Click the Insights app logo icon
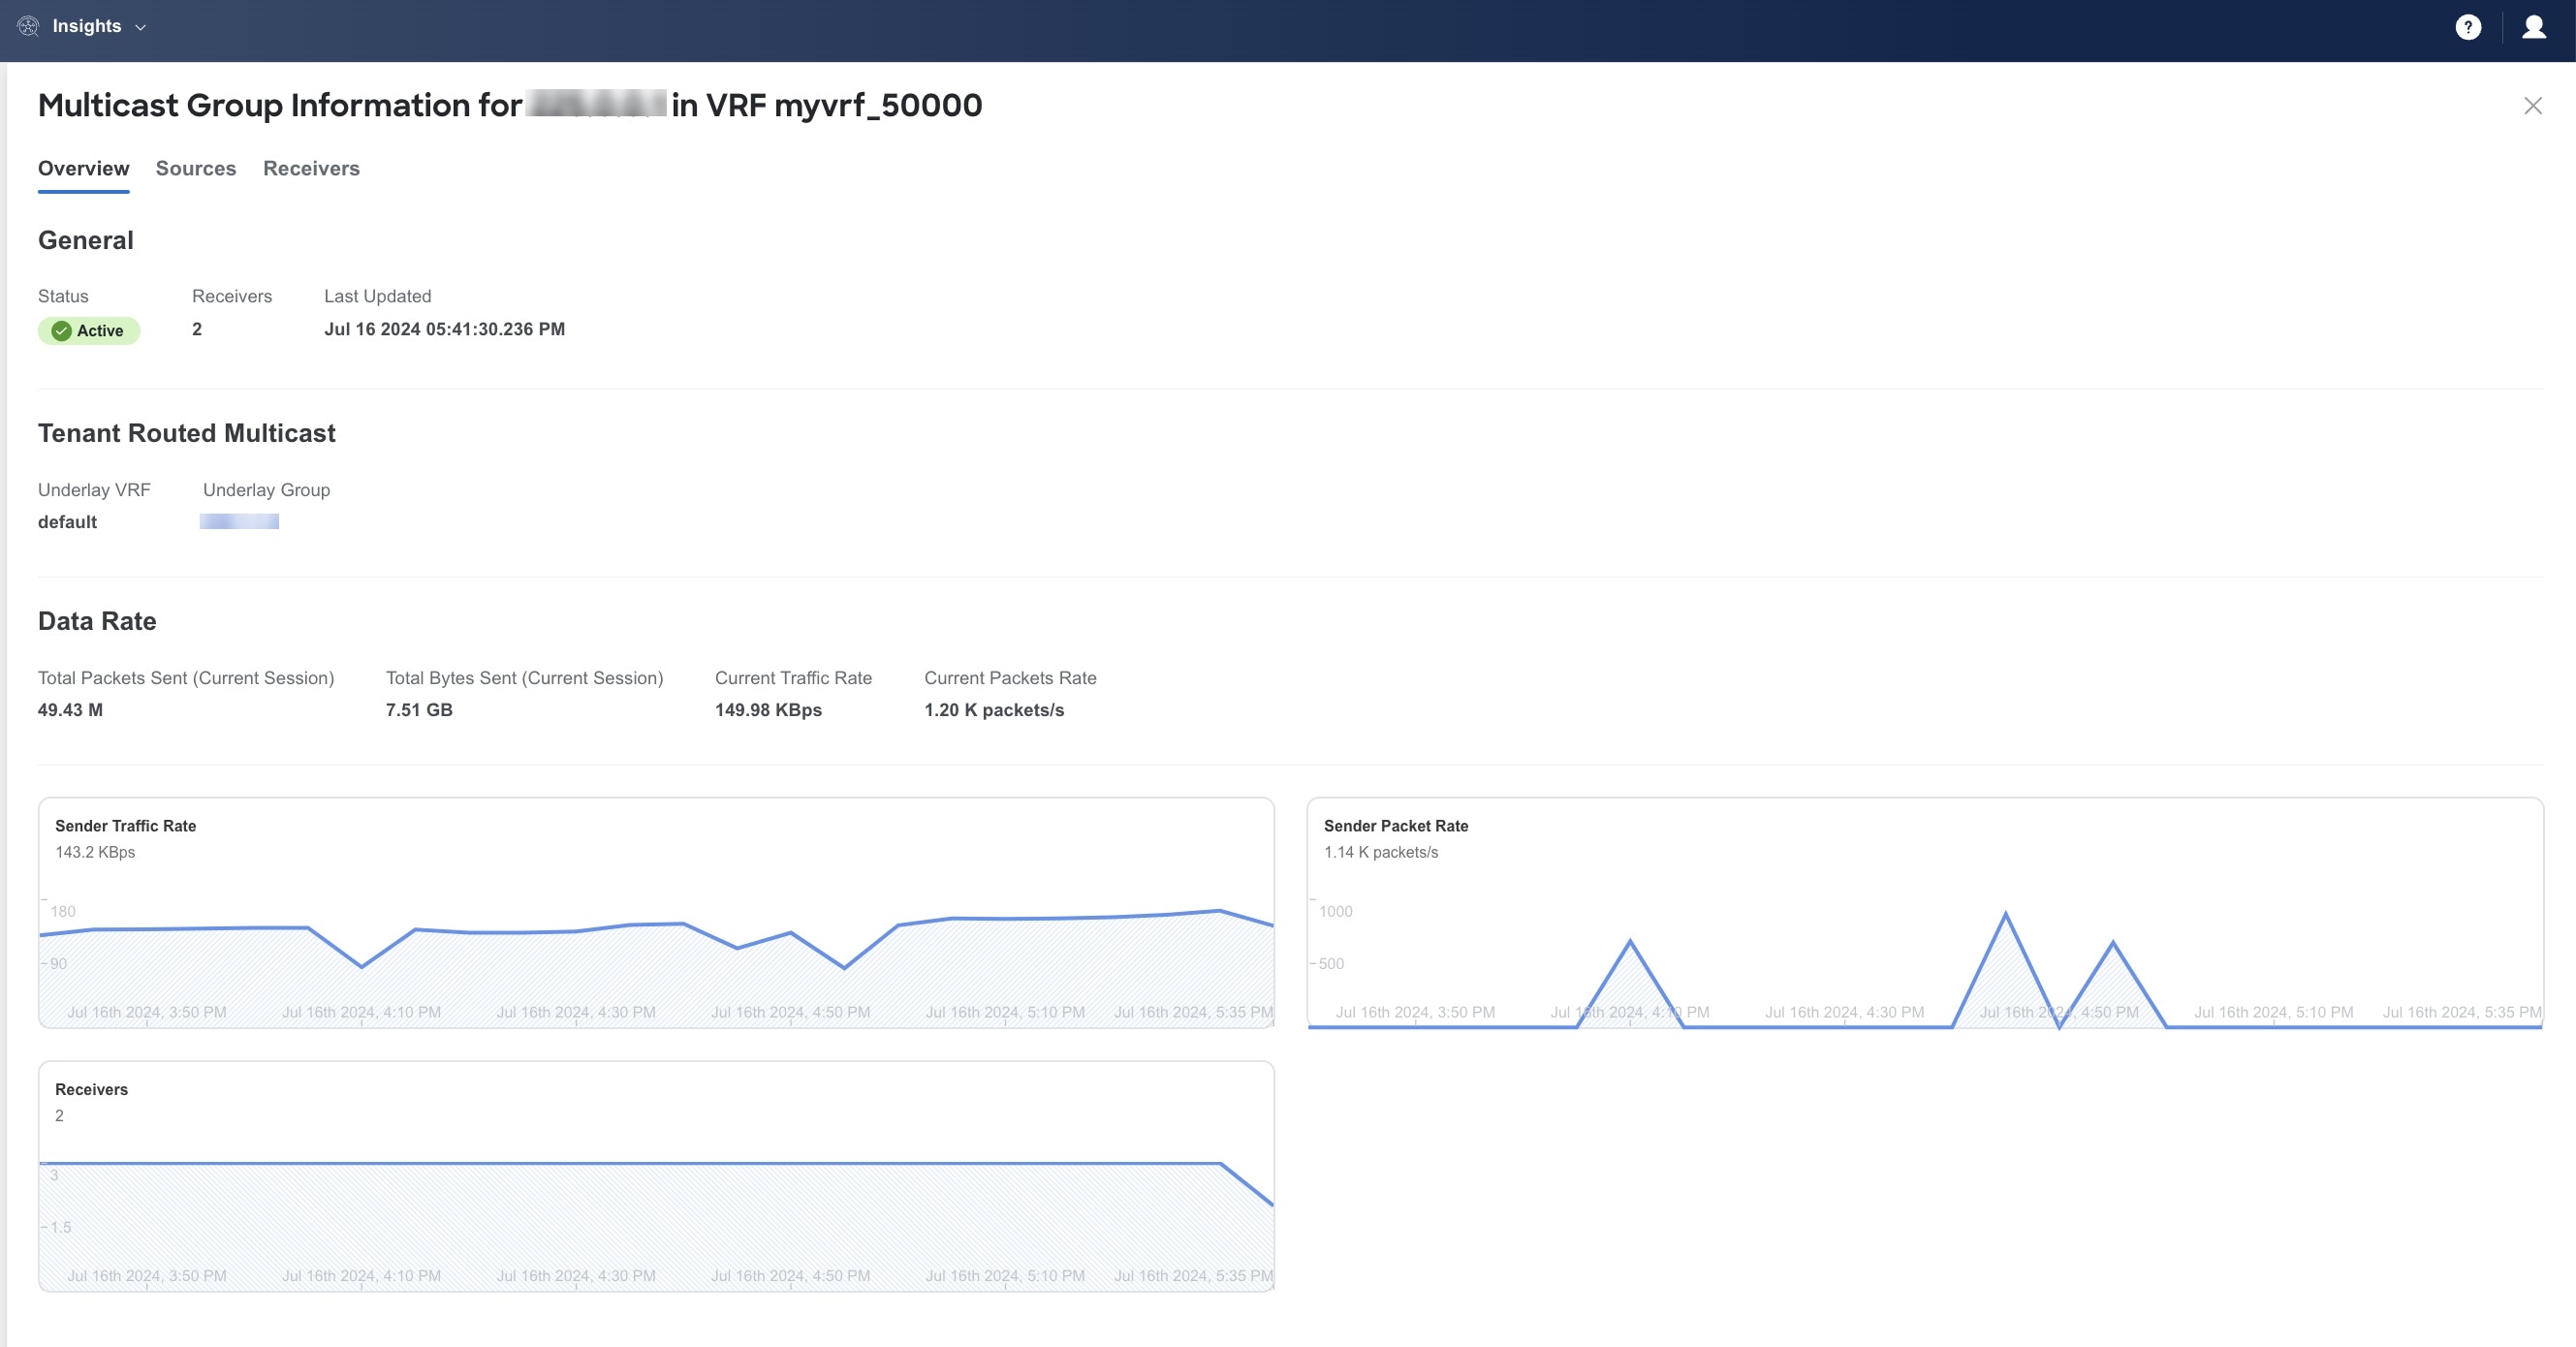This screenshot has height=1347, width=2576. pos(28,27)
